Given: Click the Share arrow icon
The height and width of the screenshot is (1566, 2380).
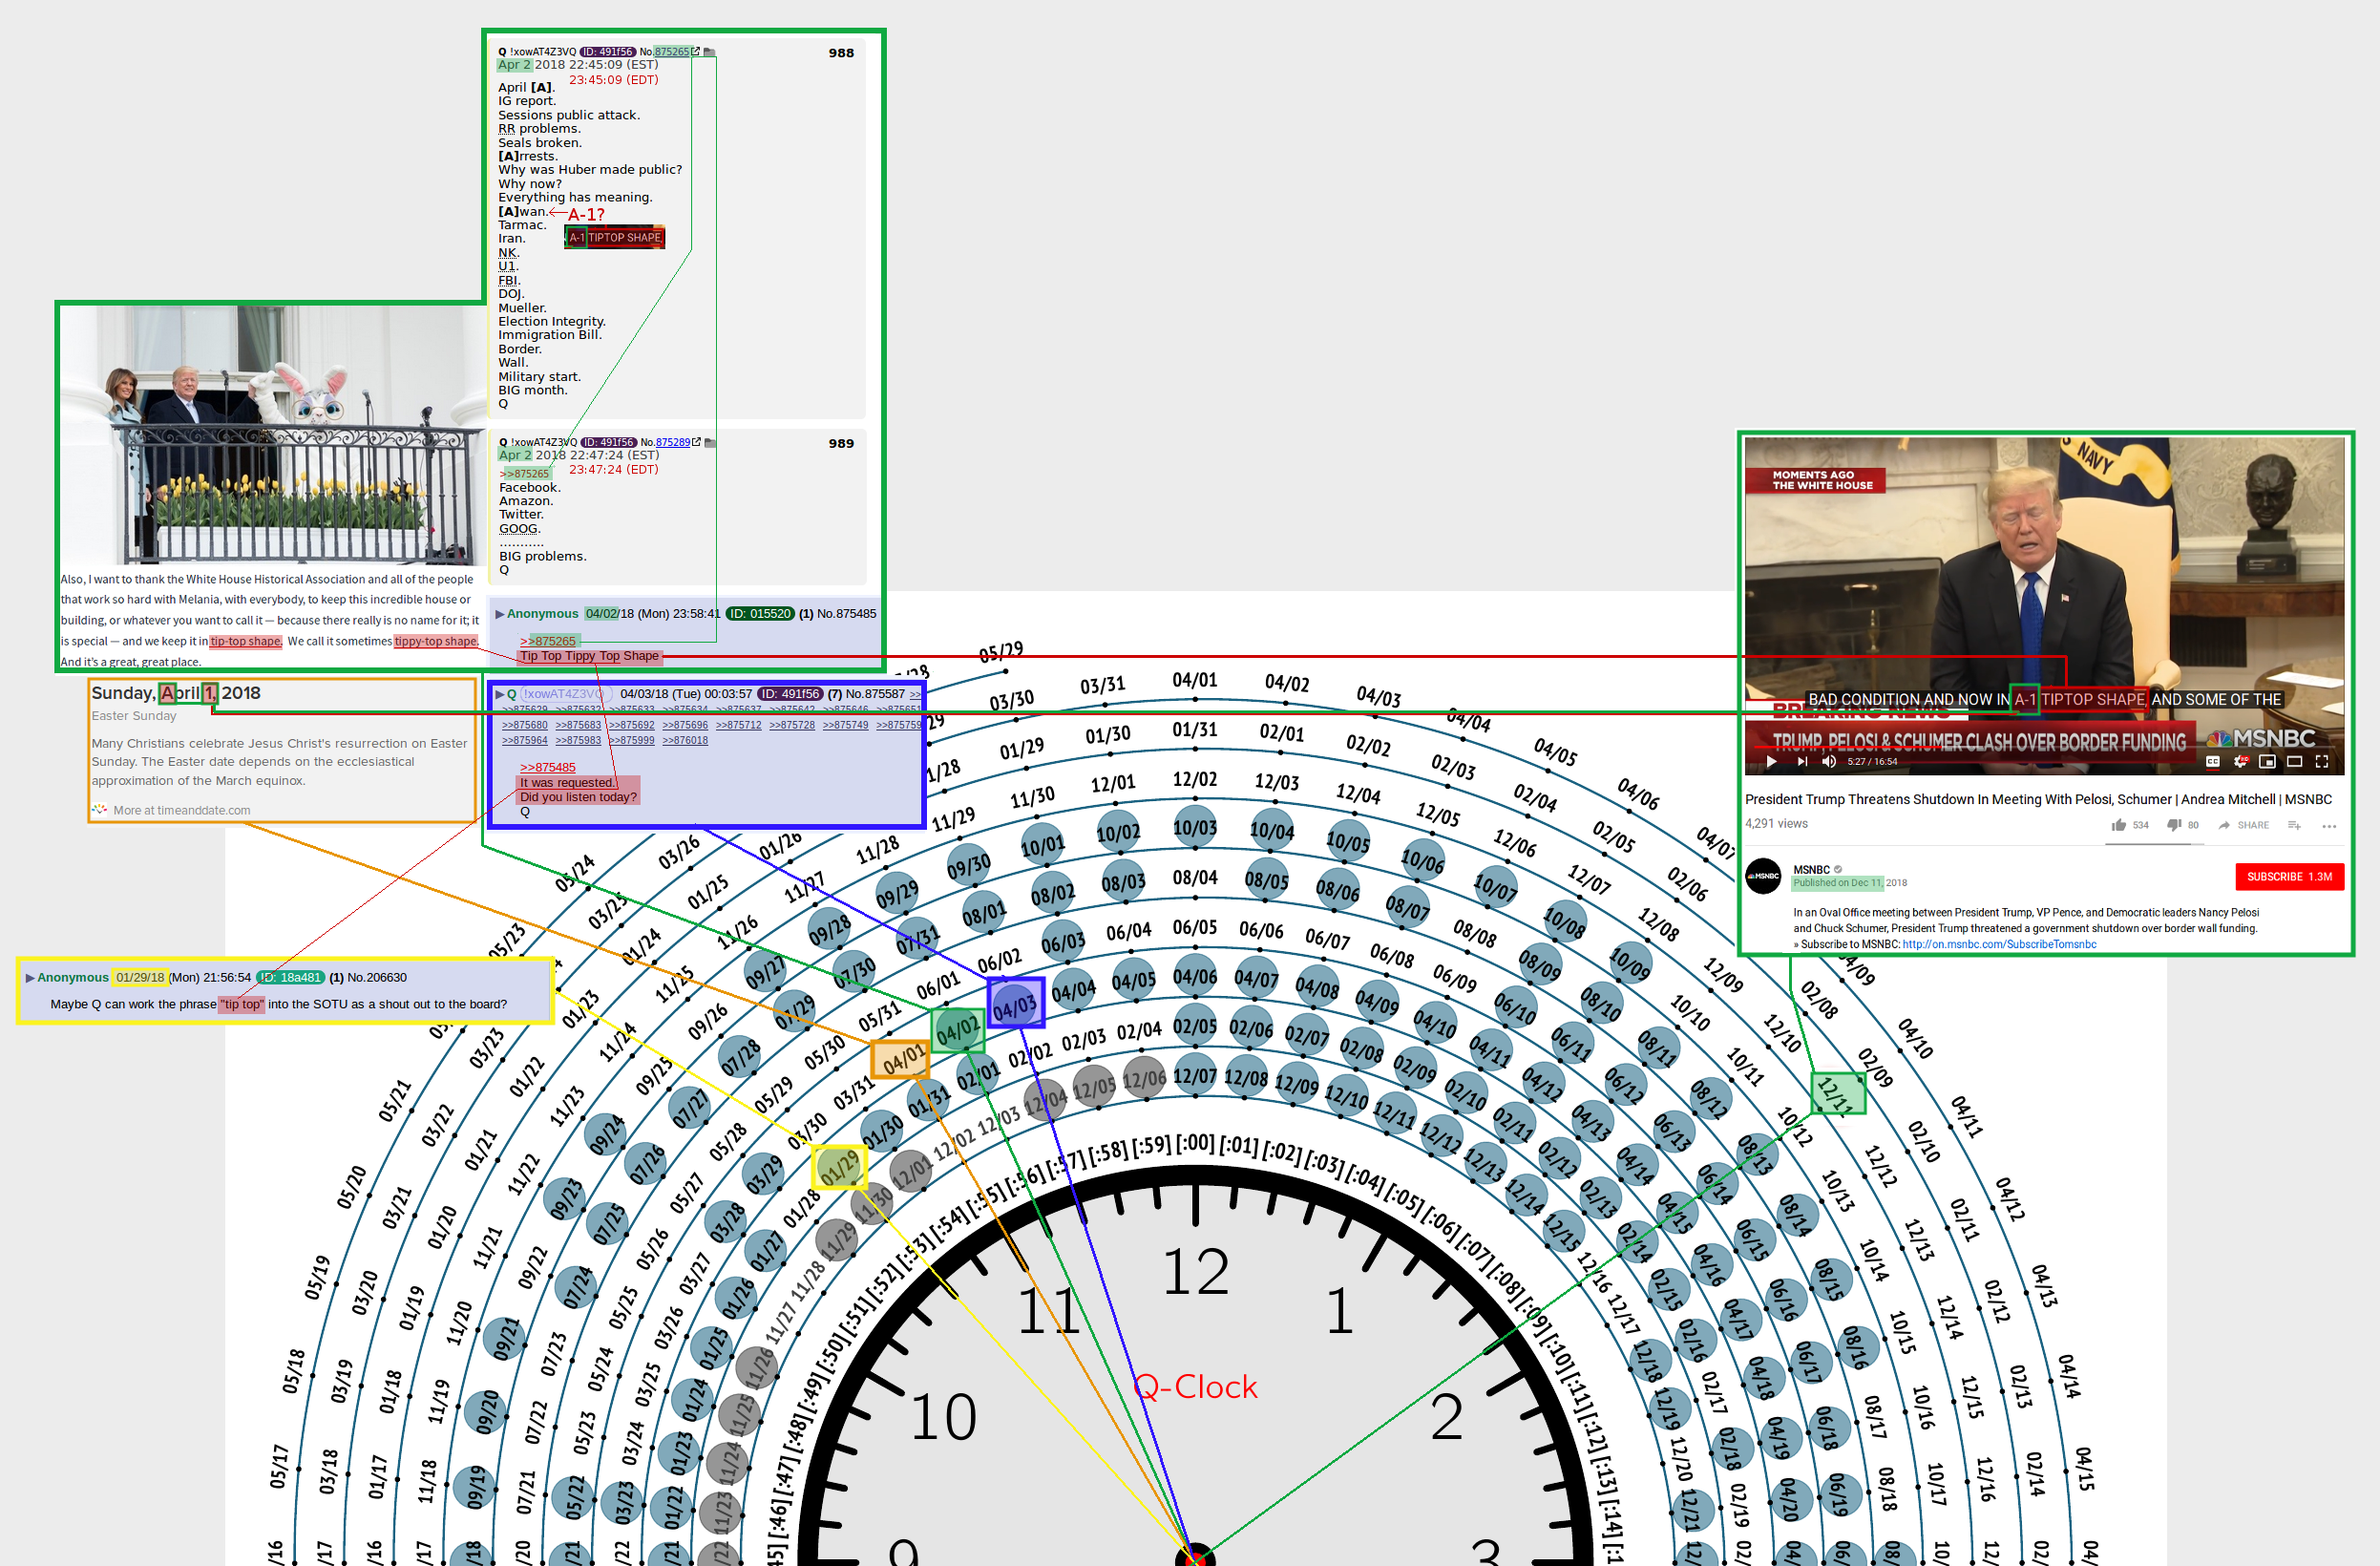Looking at the screenshot, I should click(2224, 826).
